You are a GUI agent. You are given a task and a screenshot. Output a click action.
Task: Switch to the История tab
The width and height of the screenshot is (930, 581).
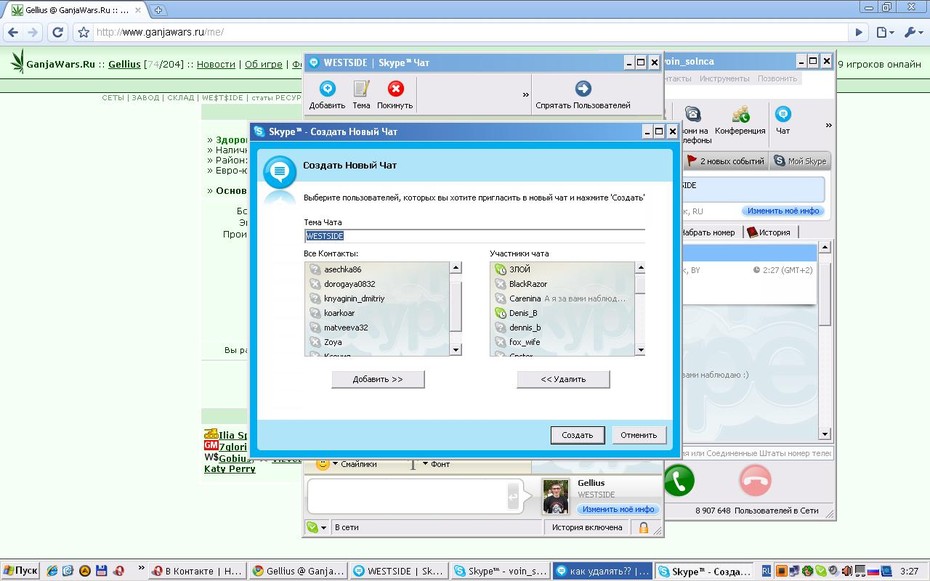click(x=769, y=232)
